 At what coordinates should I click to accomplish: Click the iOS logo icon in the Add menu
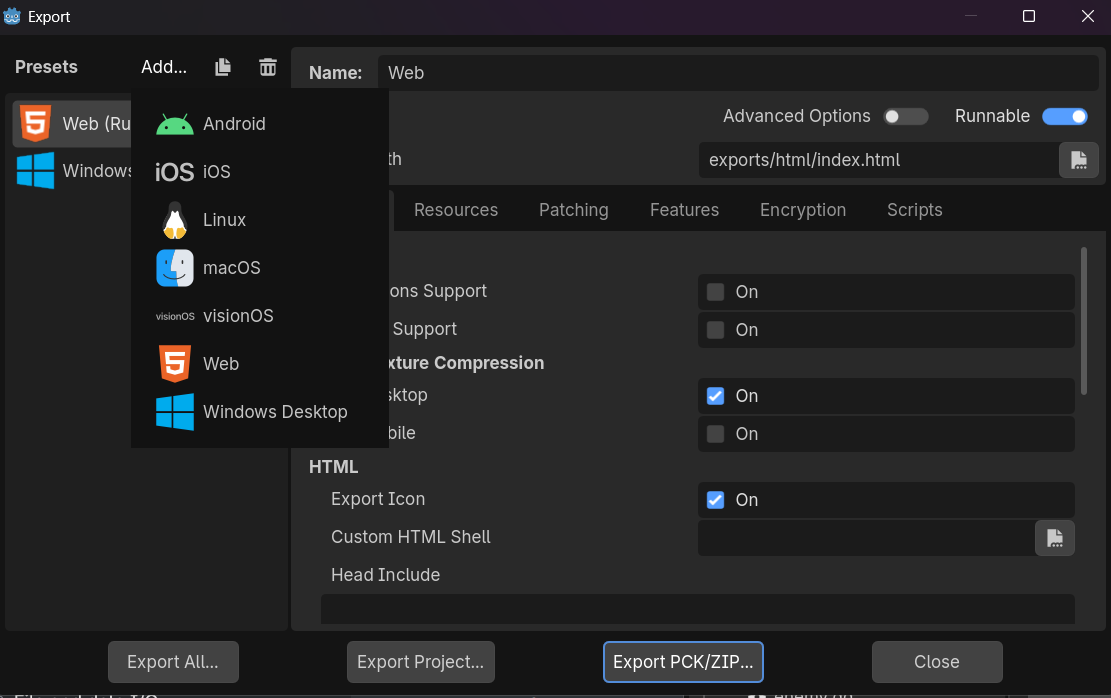coord(174,172)
